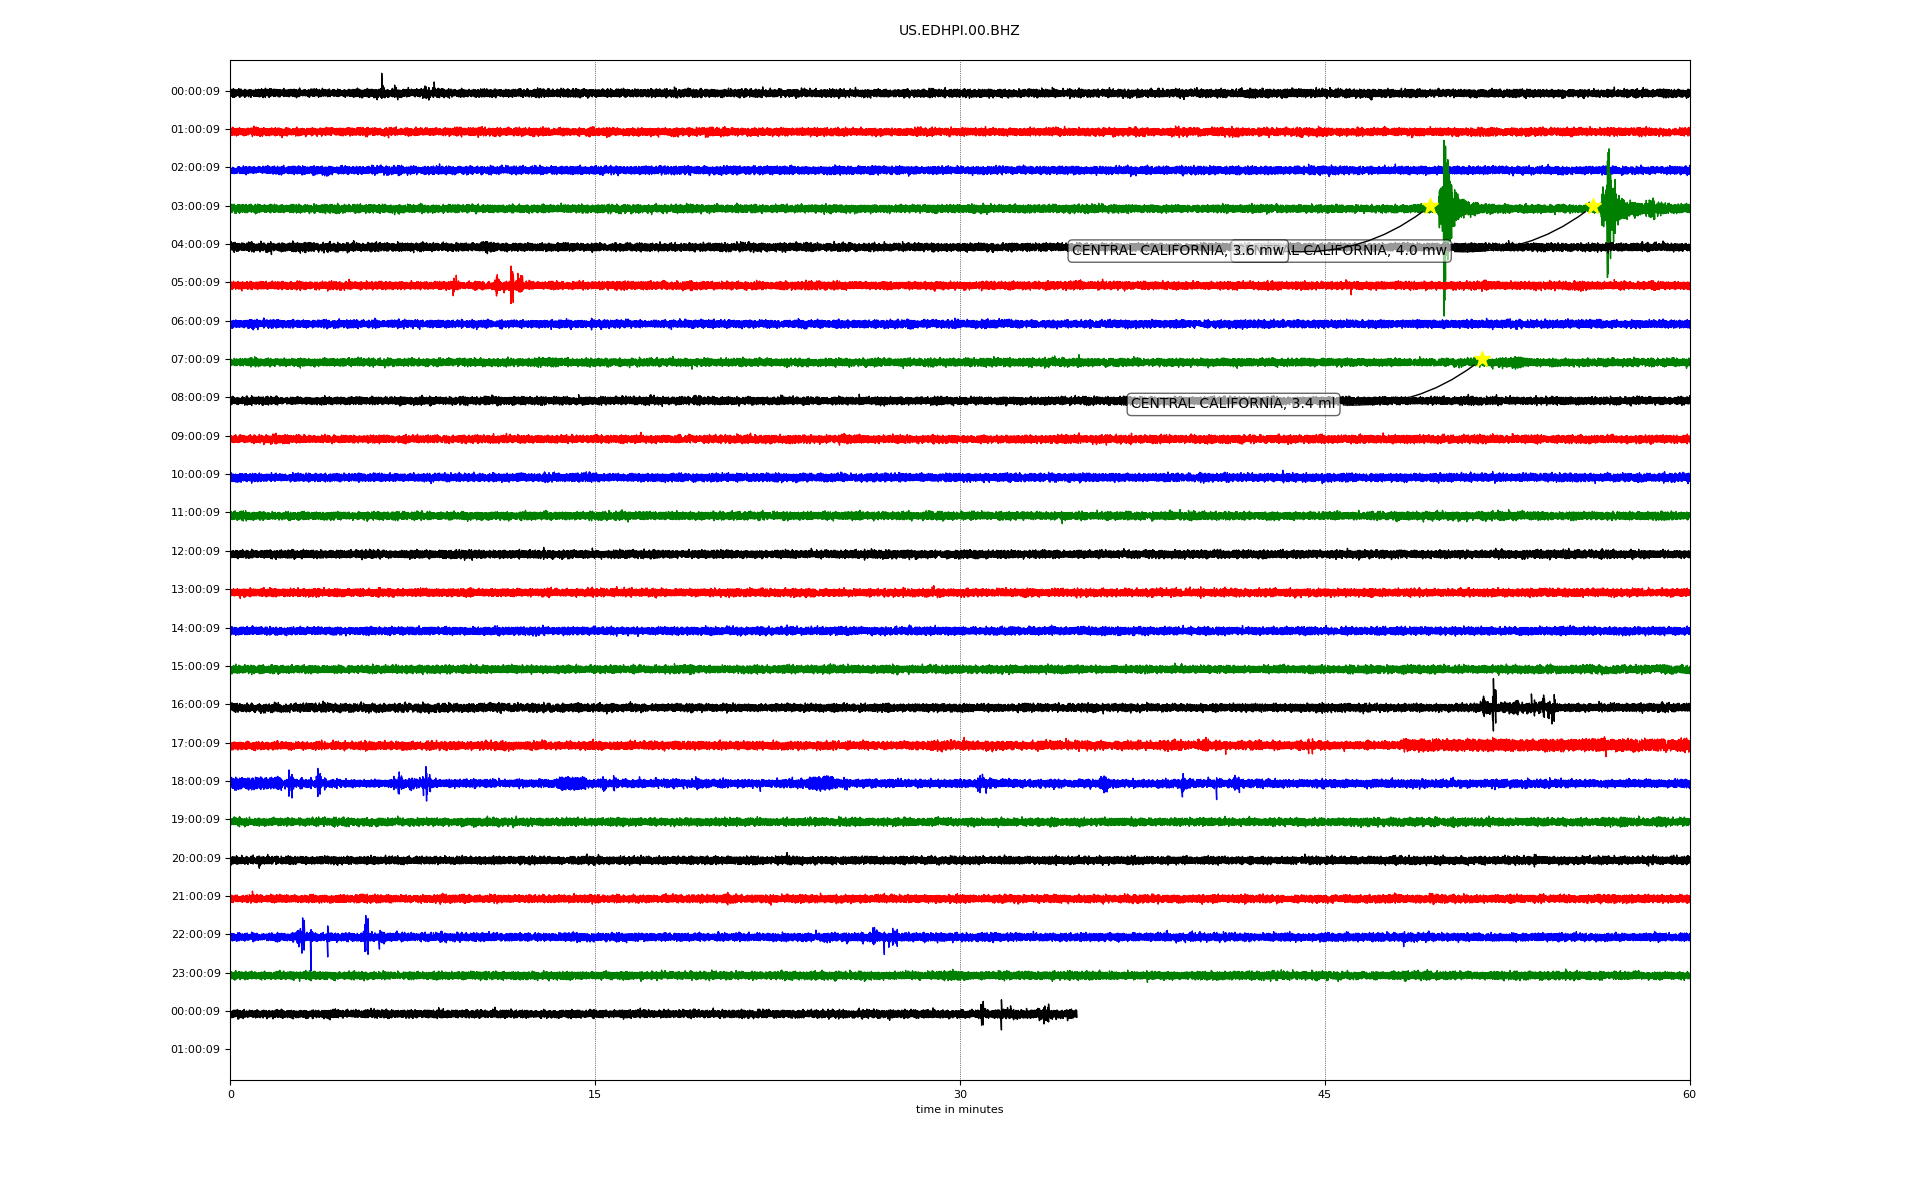Click the yellow star on 07:00:09 trace
Image resolution: width=1920 pixels, height=1200 pixels.
1482,360
